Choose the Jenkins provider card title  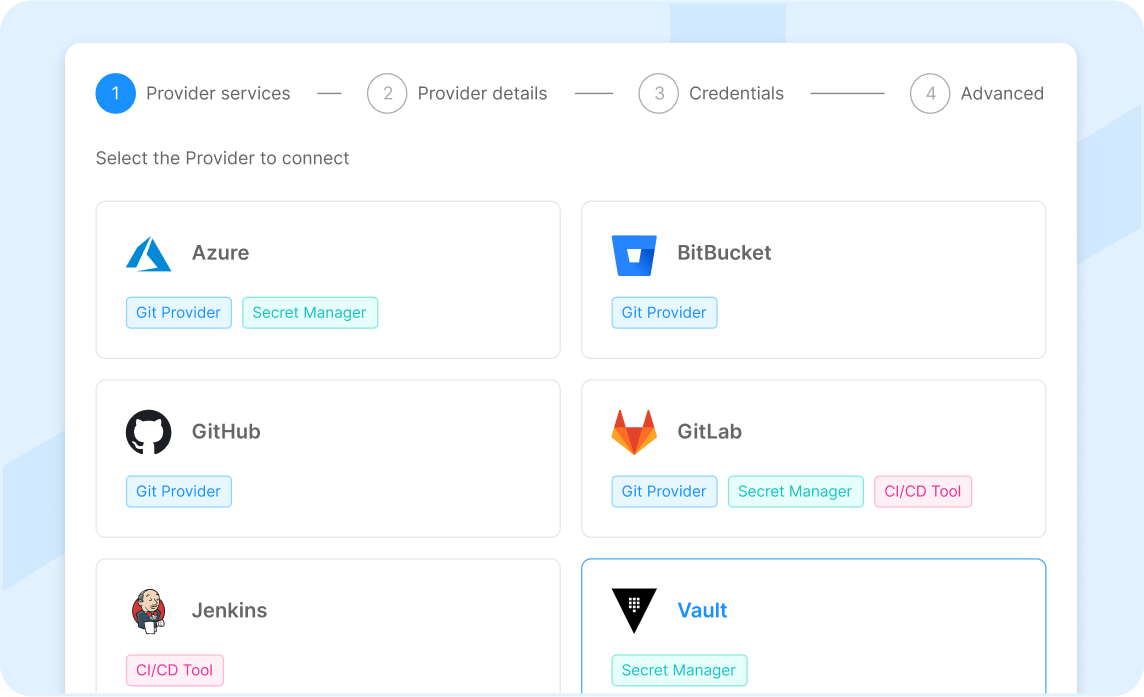click(229, 610)
